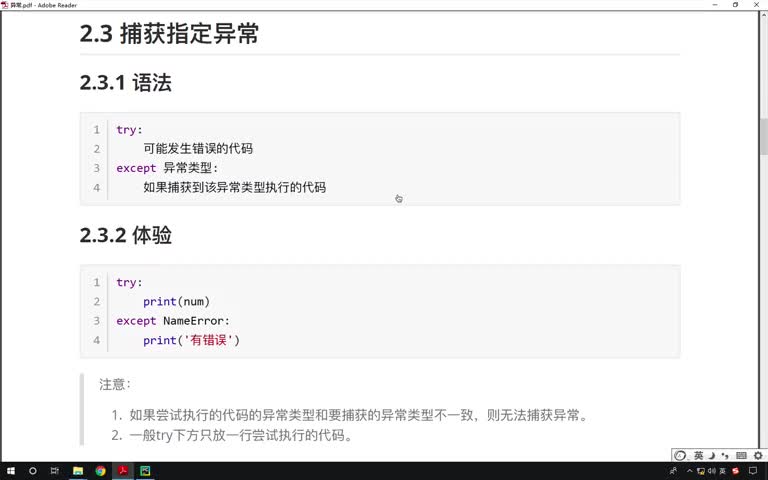Restore down the Adobe Reader window
Image resolution: width=768 pixels, height=480 pixels.
(x=735, y=5)
